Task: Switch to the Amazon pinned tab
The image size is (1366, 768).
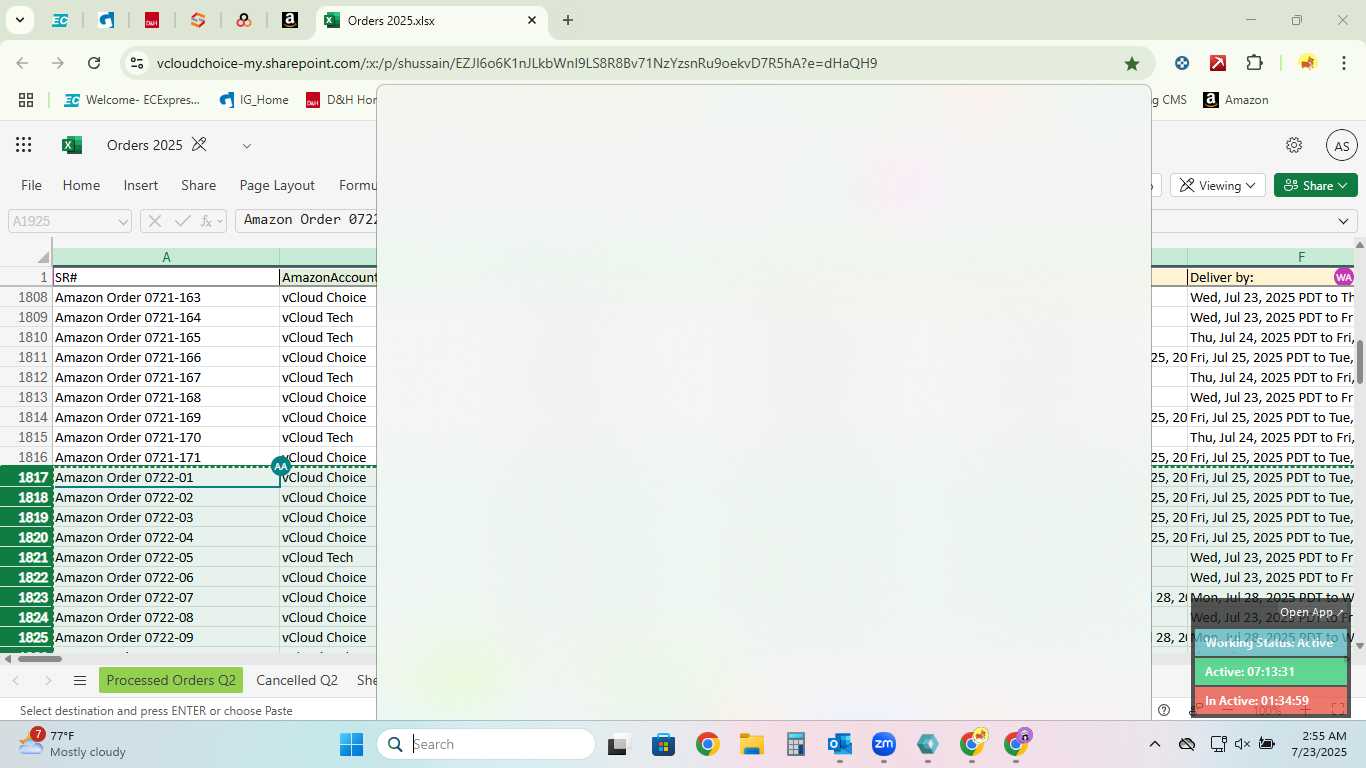Action: click(289, 20)
